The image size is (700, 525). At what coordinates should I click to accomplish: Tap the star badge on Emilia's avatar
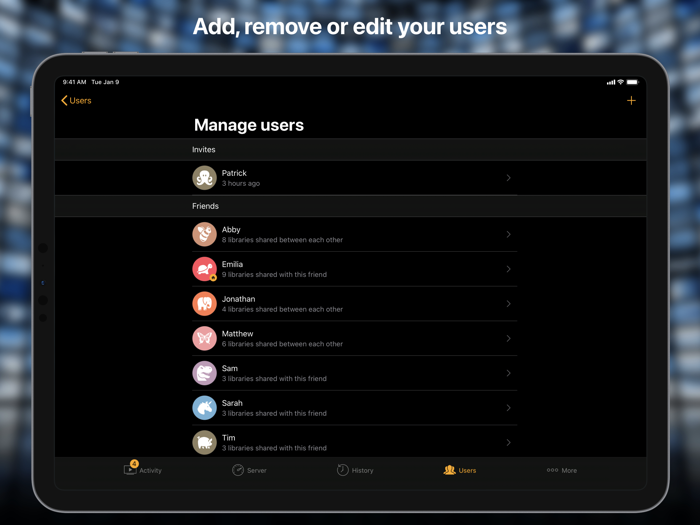pyautogui.click(x=213, y=278)
